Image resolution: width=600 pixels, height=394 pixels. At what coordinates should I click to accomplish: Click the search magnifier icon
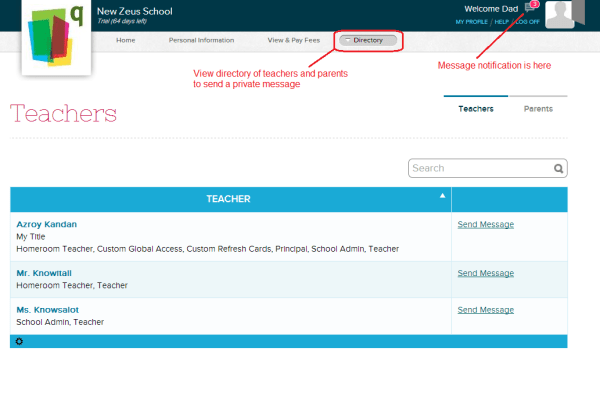point(558,168)
